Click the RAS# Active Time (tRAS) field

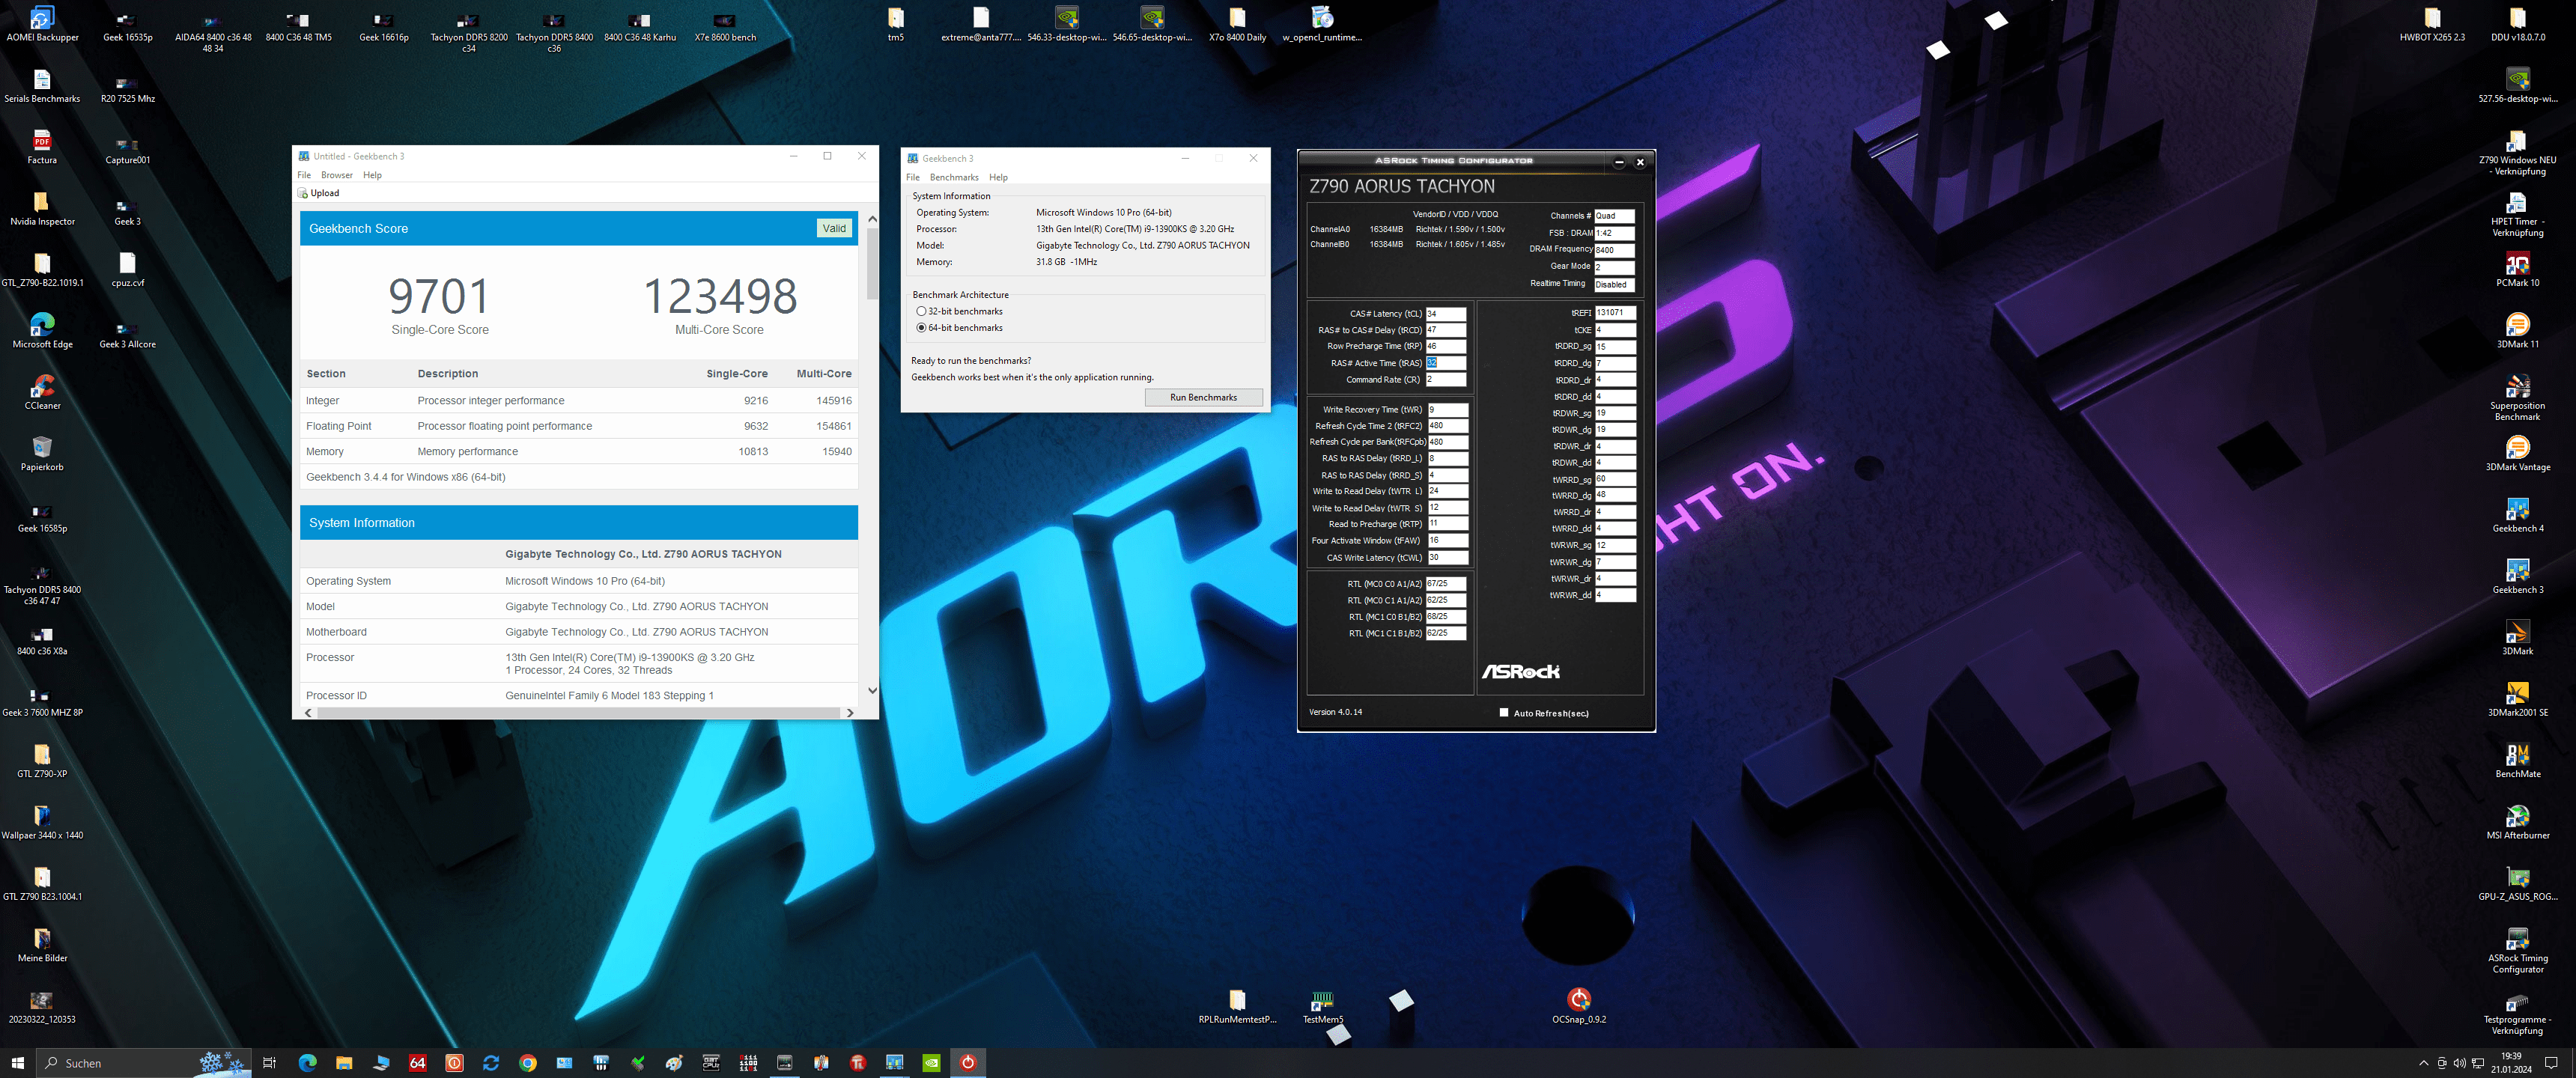[1445, 363]
